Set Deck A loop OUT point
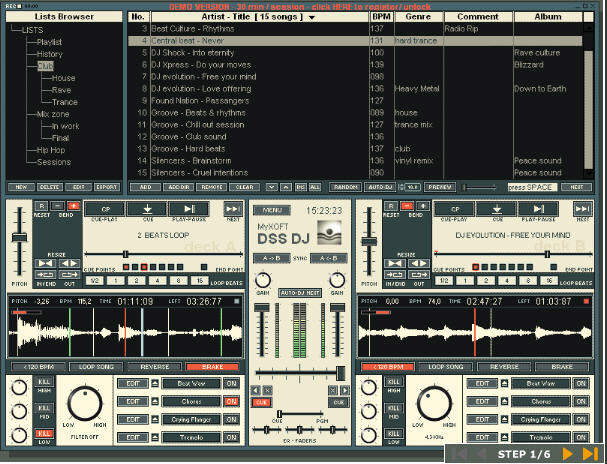607x464 pixels. click(x=69, y=275)
